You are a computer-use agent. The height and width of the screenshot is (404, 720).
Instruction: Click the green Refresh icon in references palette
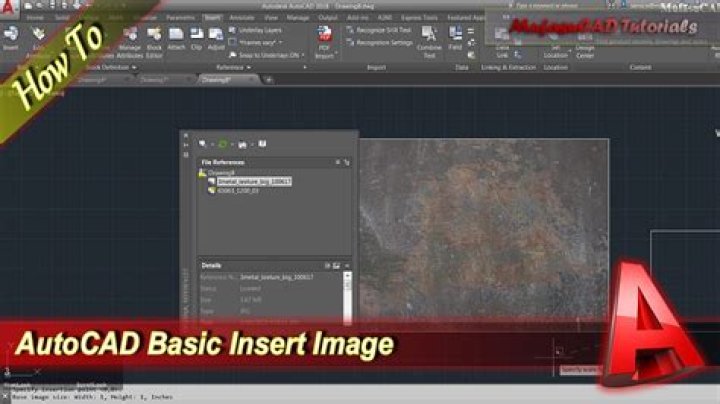point(222,144)
